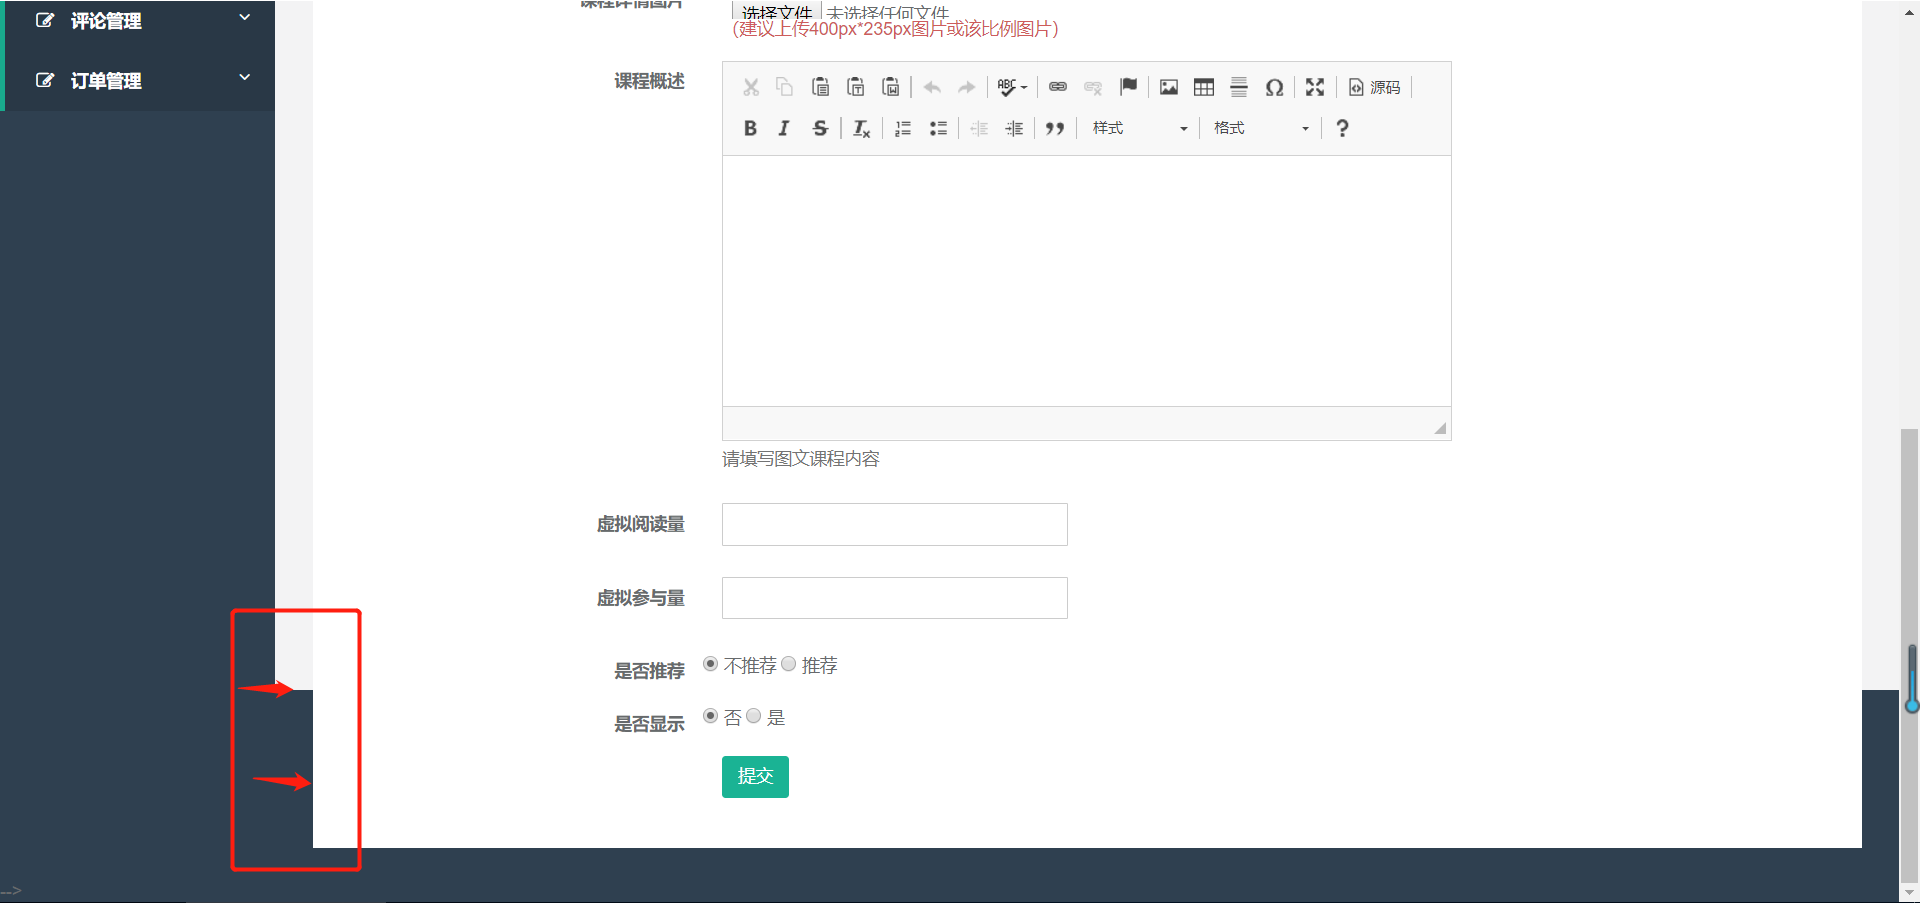This screenshot has height=903, width=1920.
Task: Click the Paste icon in editor toolbar
Action: tap(820, 87)
